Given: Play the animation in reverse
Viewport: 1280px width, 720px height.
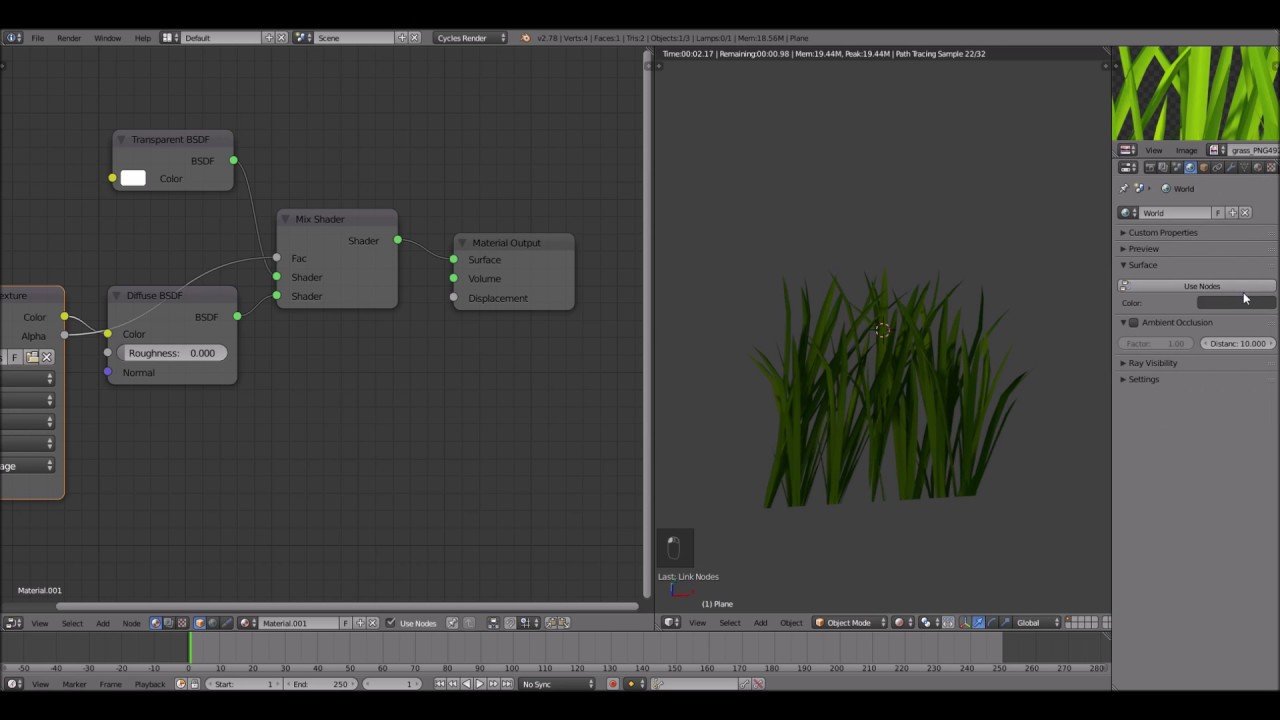Looking at the screenshot, I should [x=466, y=684].
